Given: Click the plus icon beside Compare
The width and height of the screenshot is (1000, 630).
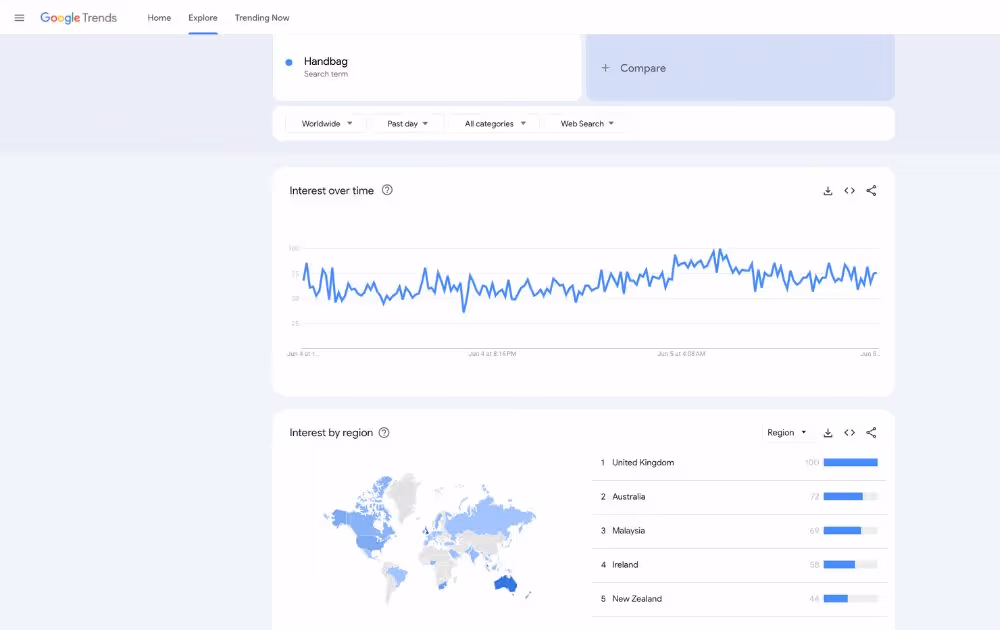Looking at the screenshot, I should click(605, 68).
